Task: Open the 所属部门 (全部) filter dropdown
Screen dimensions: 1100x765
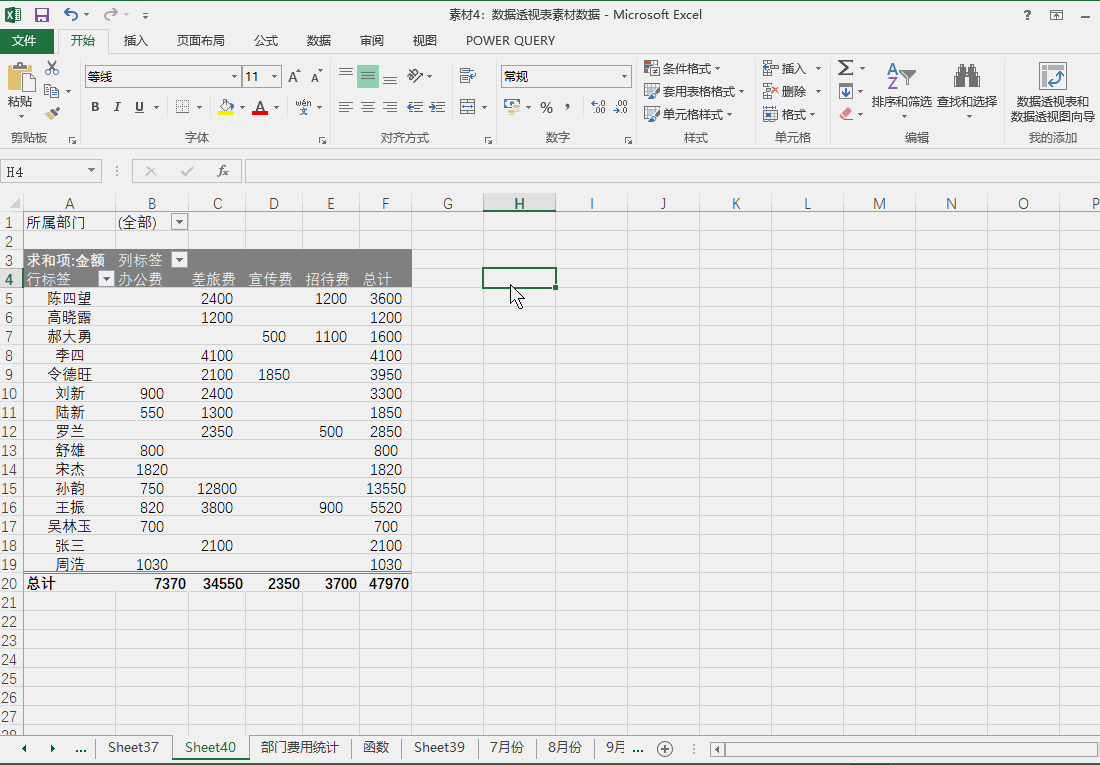Action: (178, 221)
